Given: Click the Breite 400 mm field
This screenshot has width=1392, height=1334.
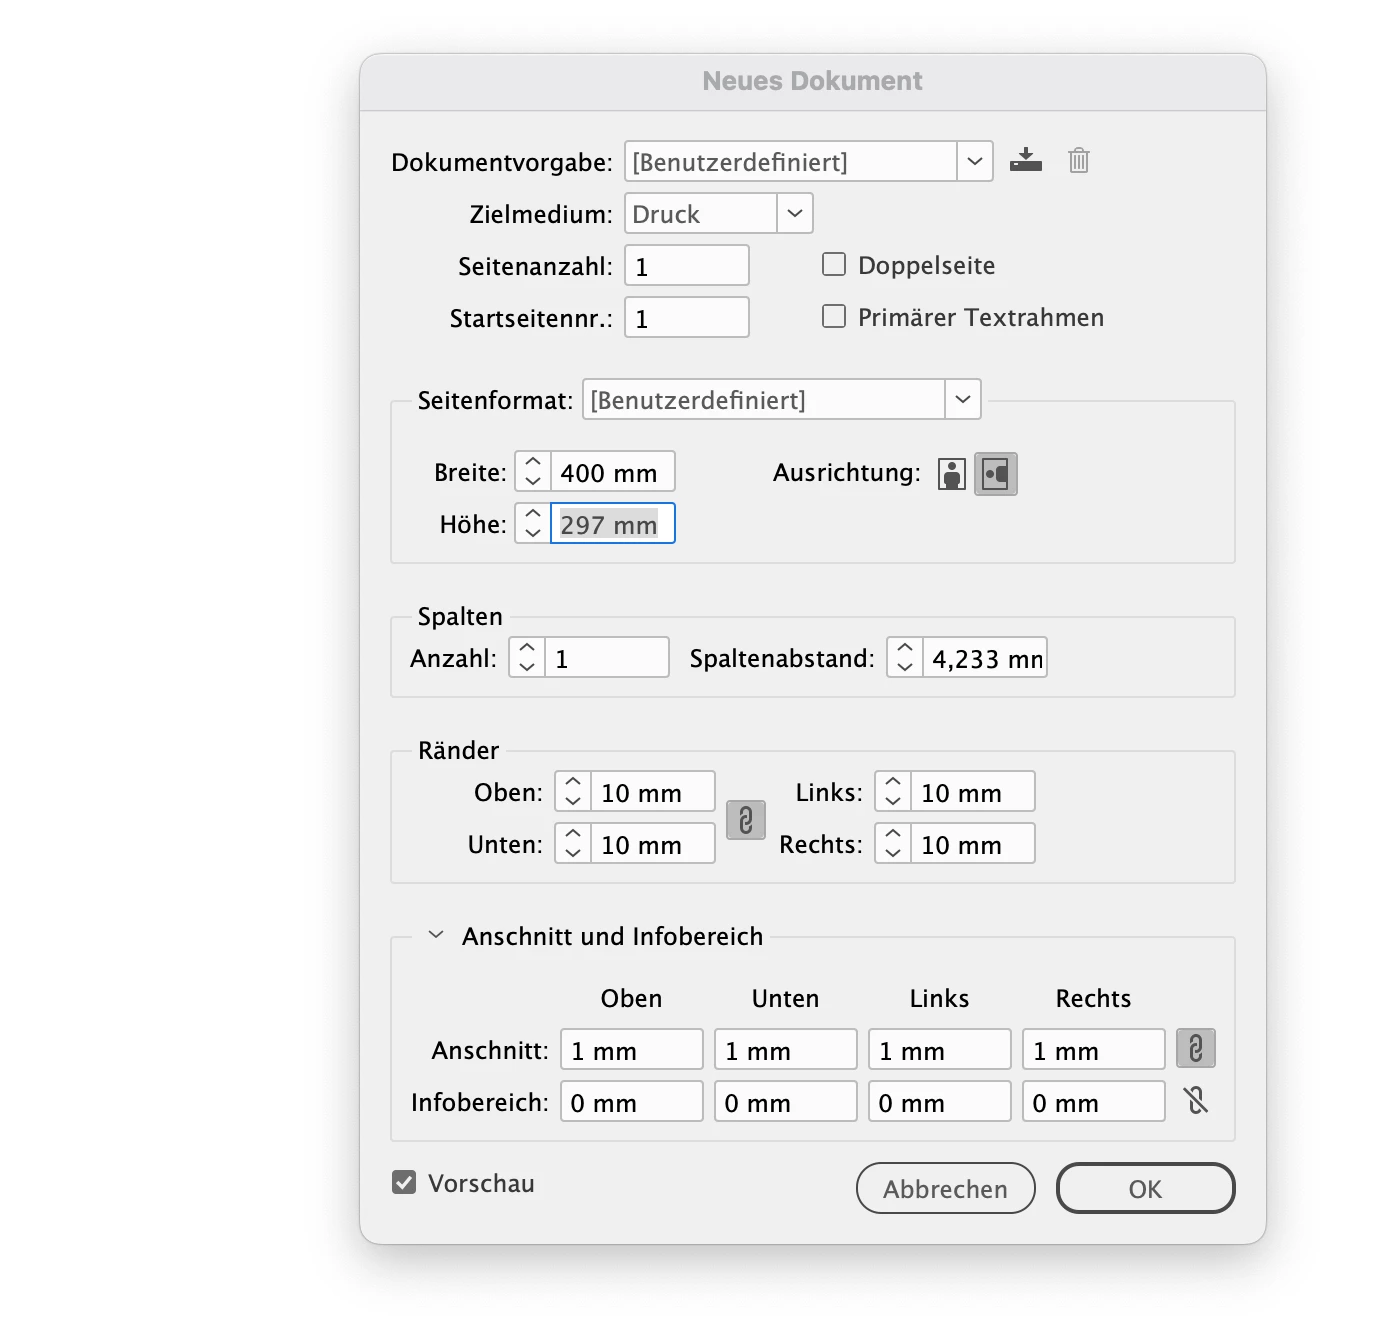Looking at the screenshot, I should [x=613, y=471].
